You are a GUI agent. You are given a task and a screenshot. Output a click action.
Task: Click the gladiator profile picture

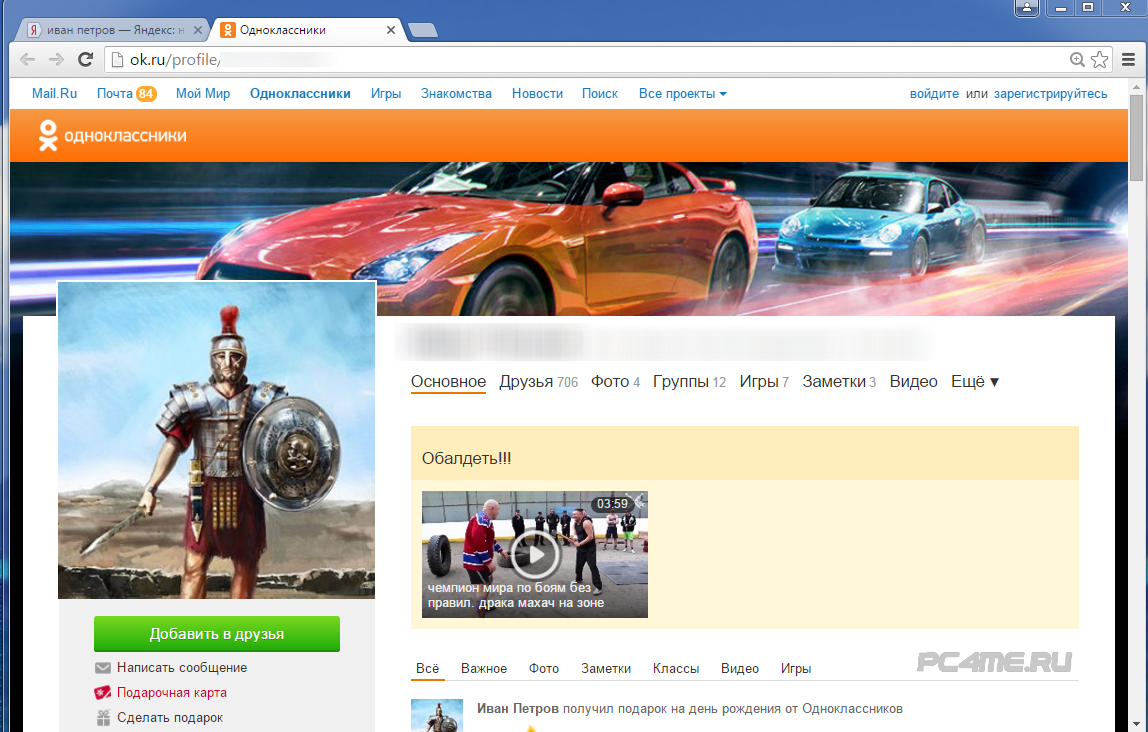pos(217,441)
